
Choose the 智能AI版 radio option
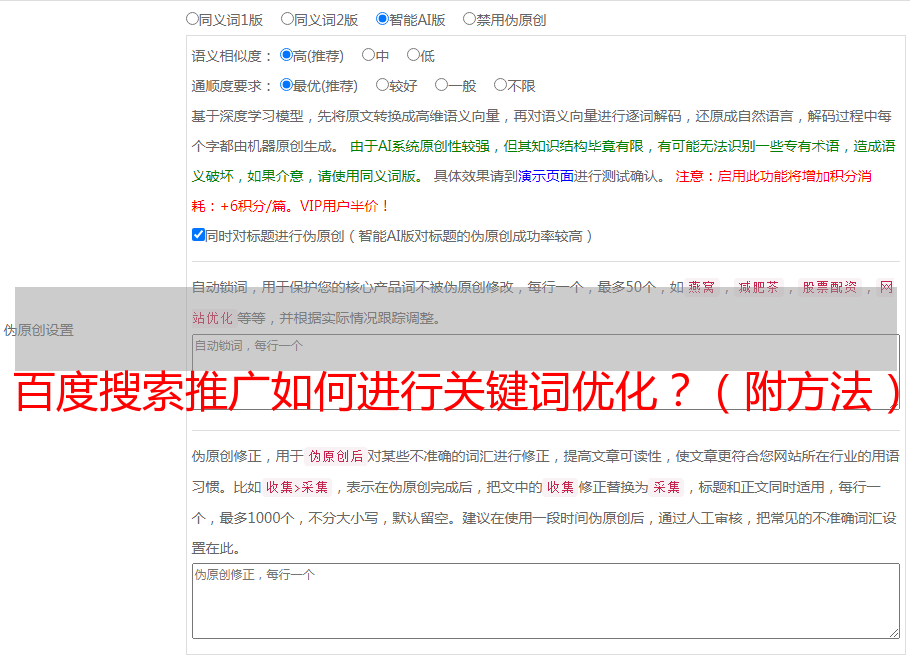(x=382, y=19)
